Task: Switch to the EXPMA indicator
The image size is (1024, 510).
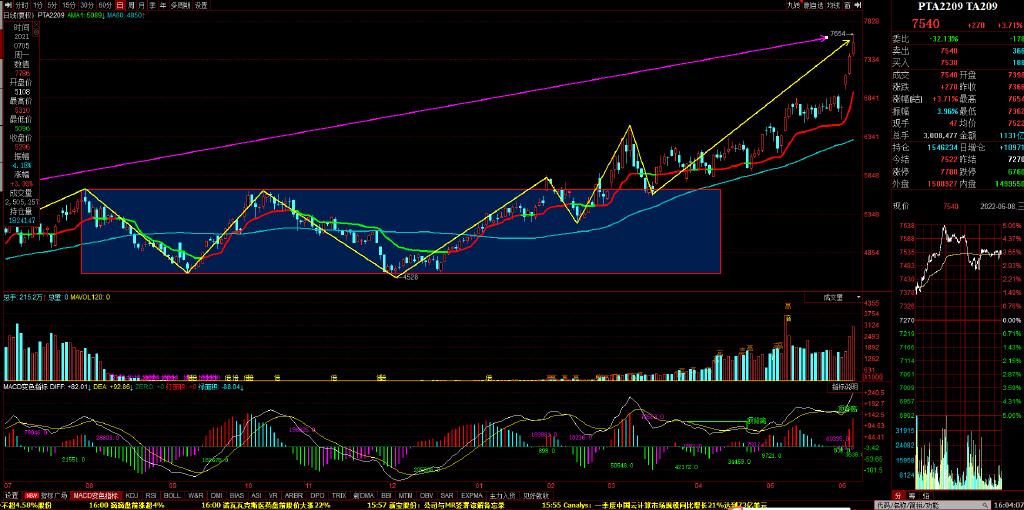Action: click(472, 496)
